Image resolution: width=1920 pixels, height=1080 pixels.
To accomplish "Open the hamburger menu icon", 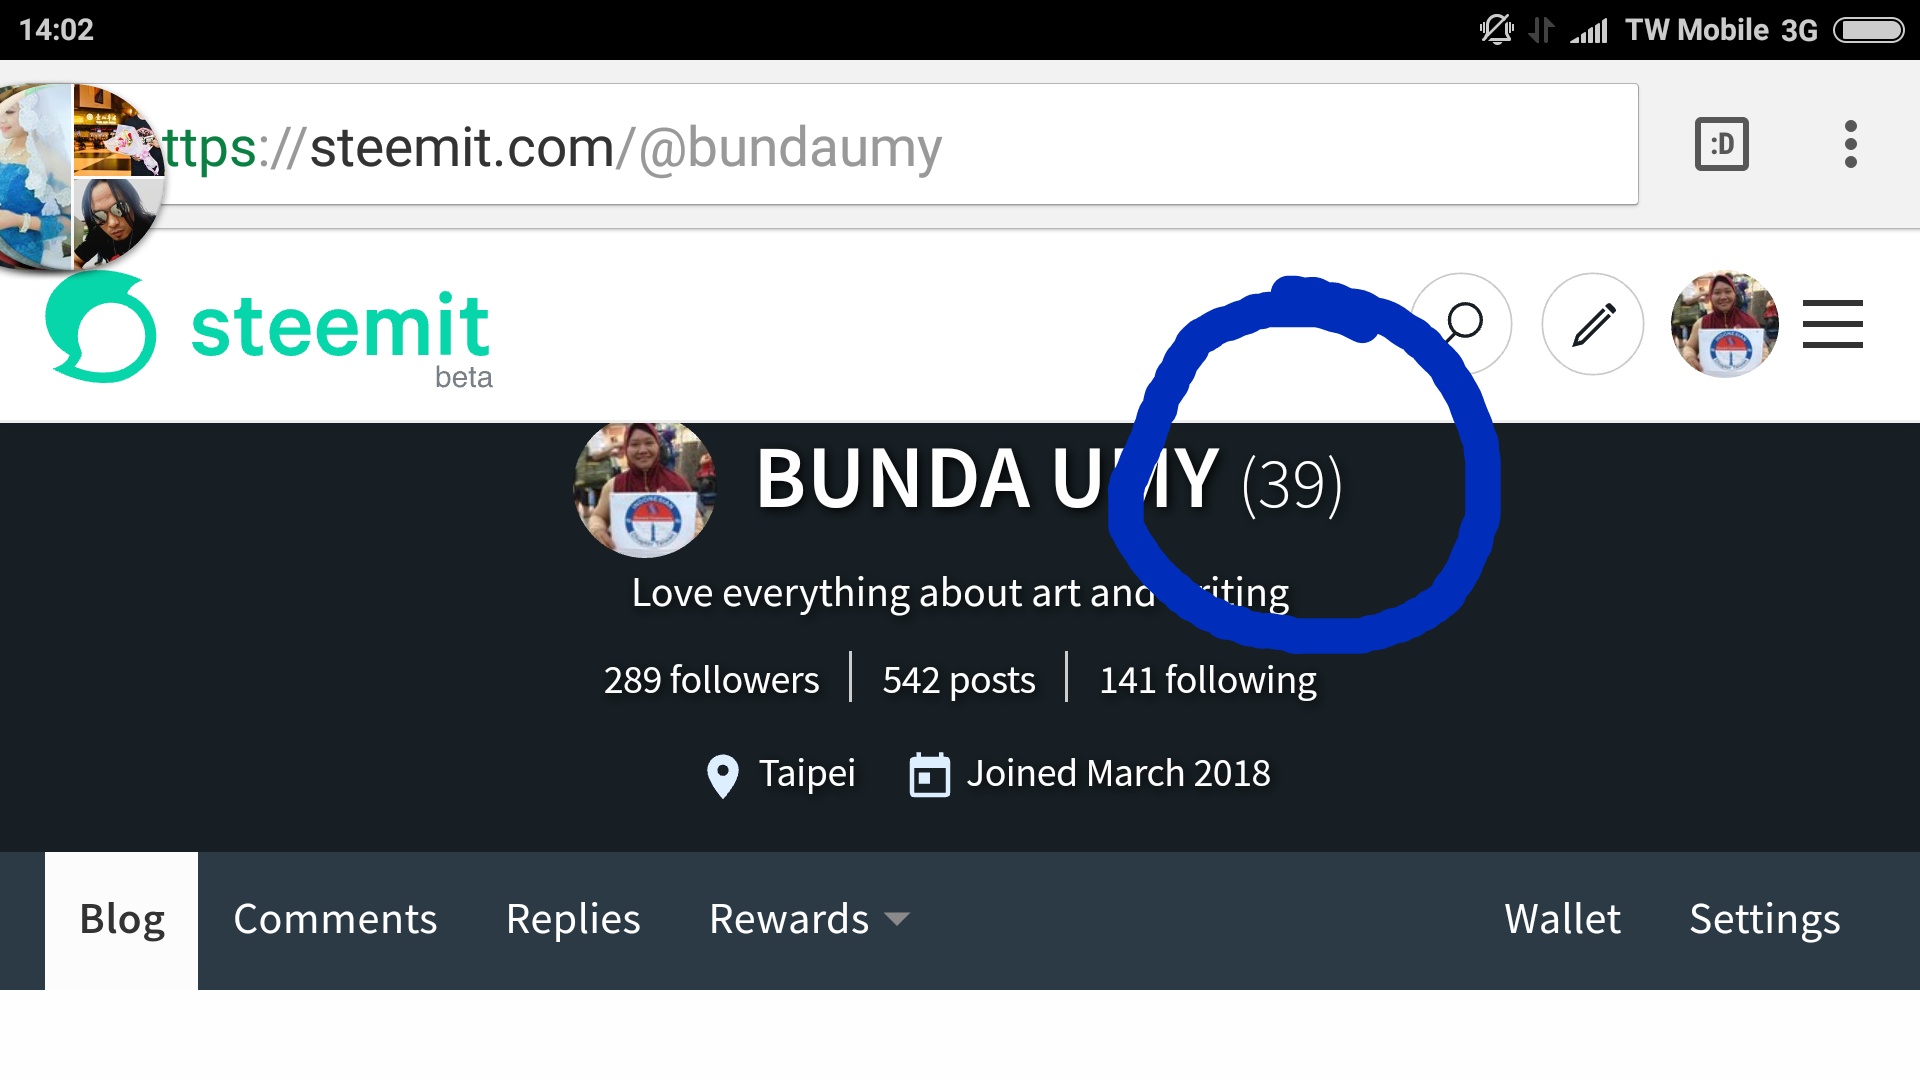I will tap(1832, 324).
